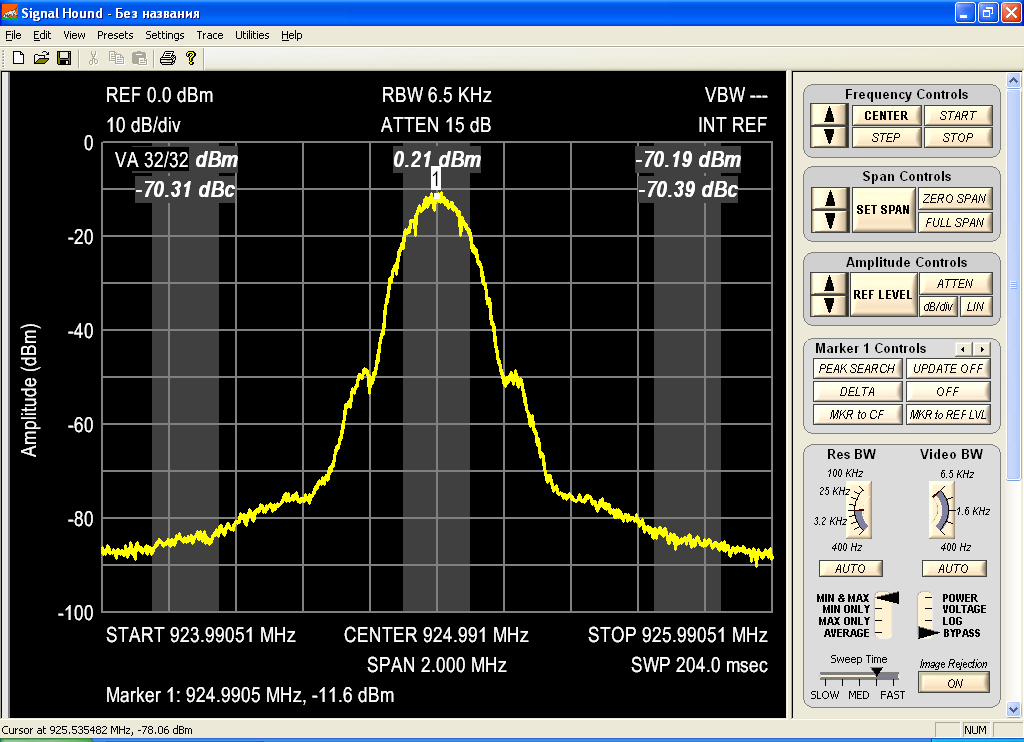Select next marker with right arrow
The width and height of the screenshot is (1024, 742).
pyautogui.click(x=982, y=349)
